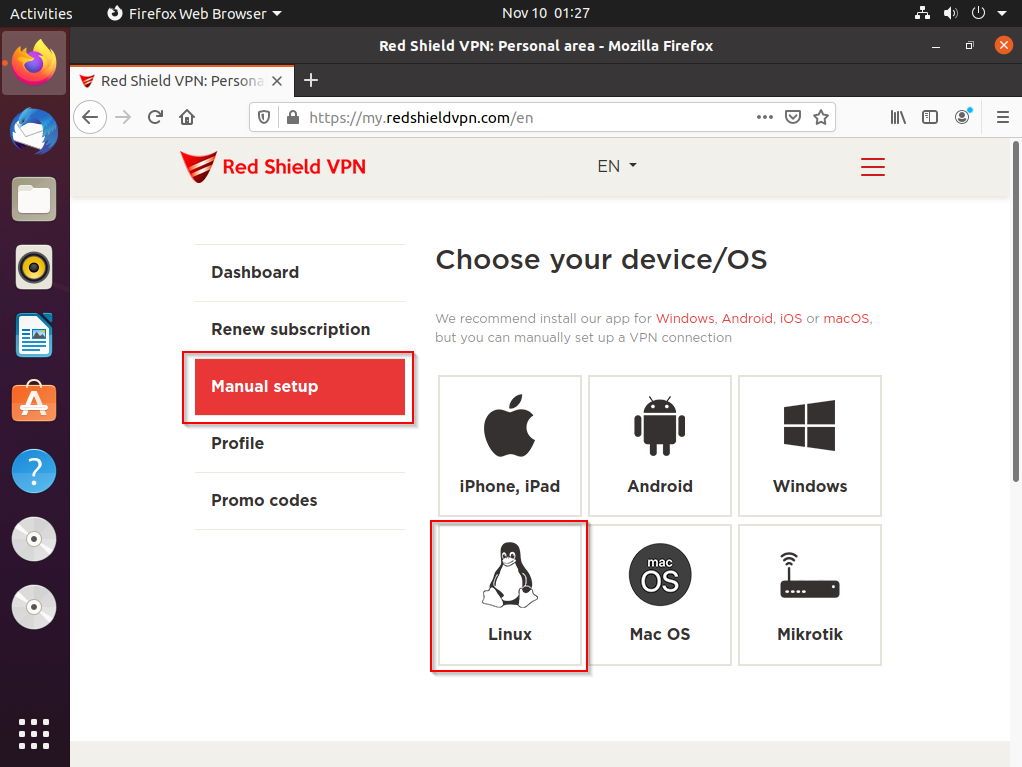Open Firefox Web Browser app menu
Viewport: 1022px width, 767px height.
tap(194, 14)
